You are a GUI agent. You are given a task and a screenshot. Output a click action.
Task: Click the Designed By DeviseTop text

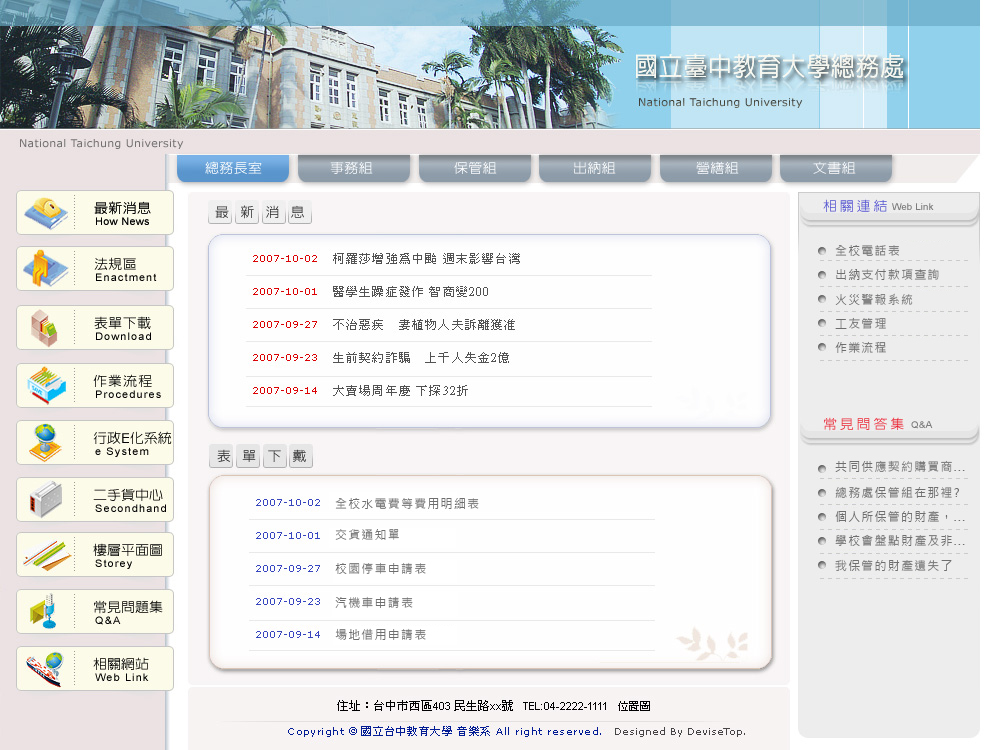tap(680, 732)
